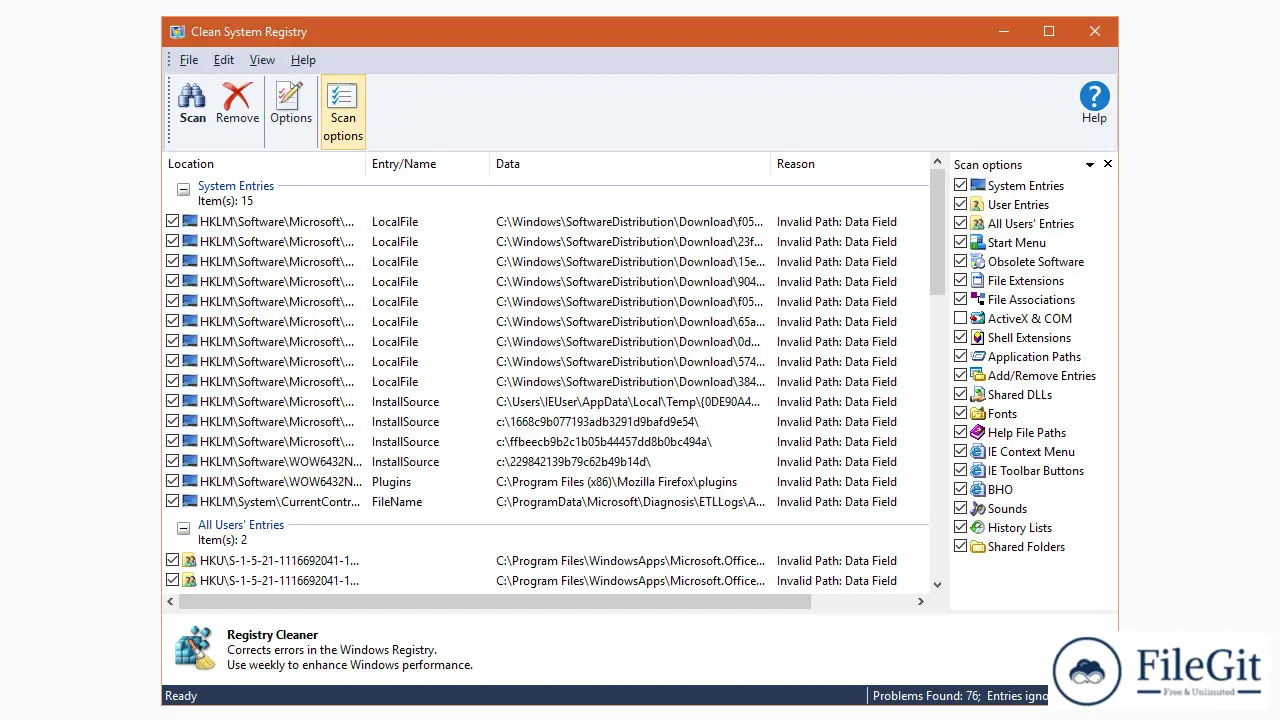This screenshot has height=720, width=1280.
Task: Select the c:\ffbeecb9b2c1b05b44457dd8b0bc494a\ data cell
Action: [604, 441]
